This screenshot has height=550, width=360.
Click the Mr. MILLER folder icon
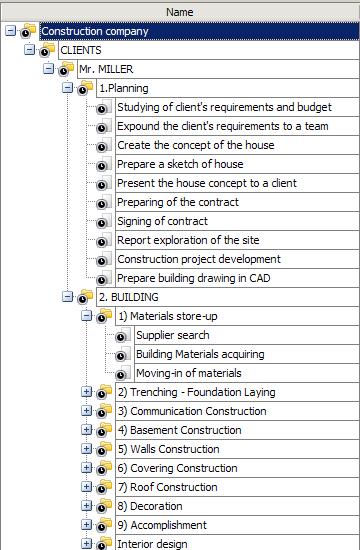point(66,69)
